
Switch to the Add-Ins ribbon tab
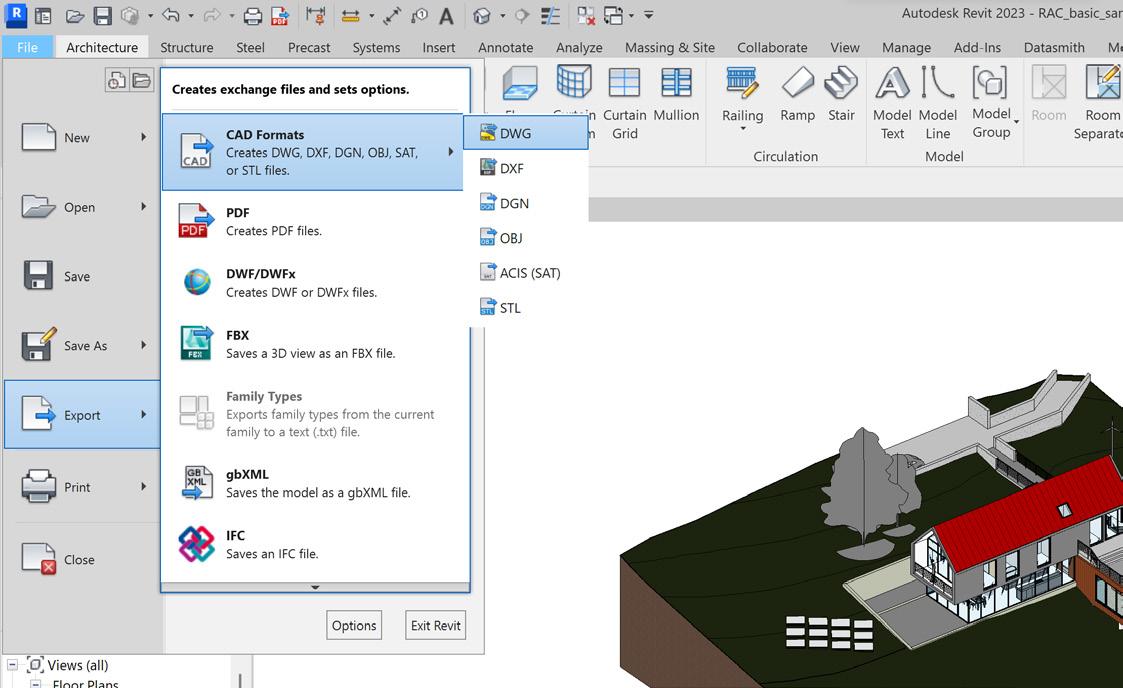click(x=978, y=47)
